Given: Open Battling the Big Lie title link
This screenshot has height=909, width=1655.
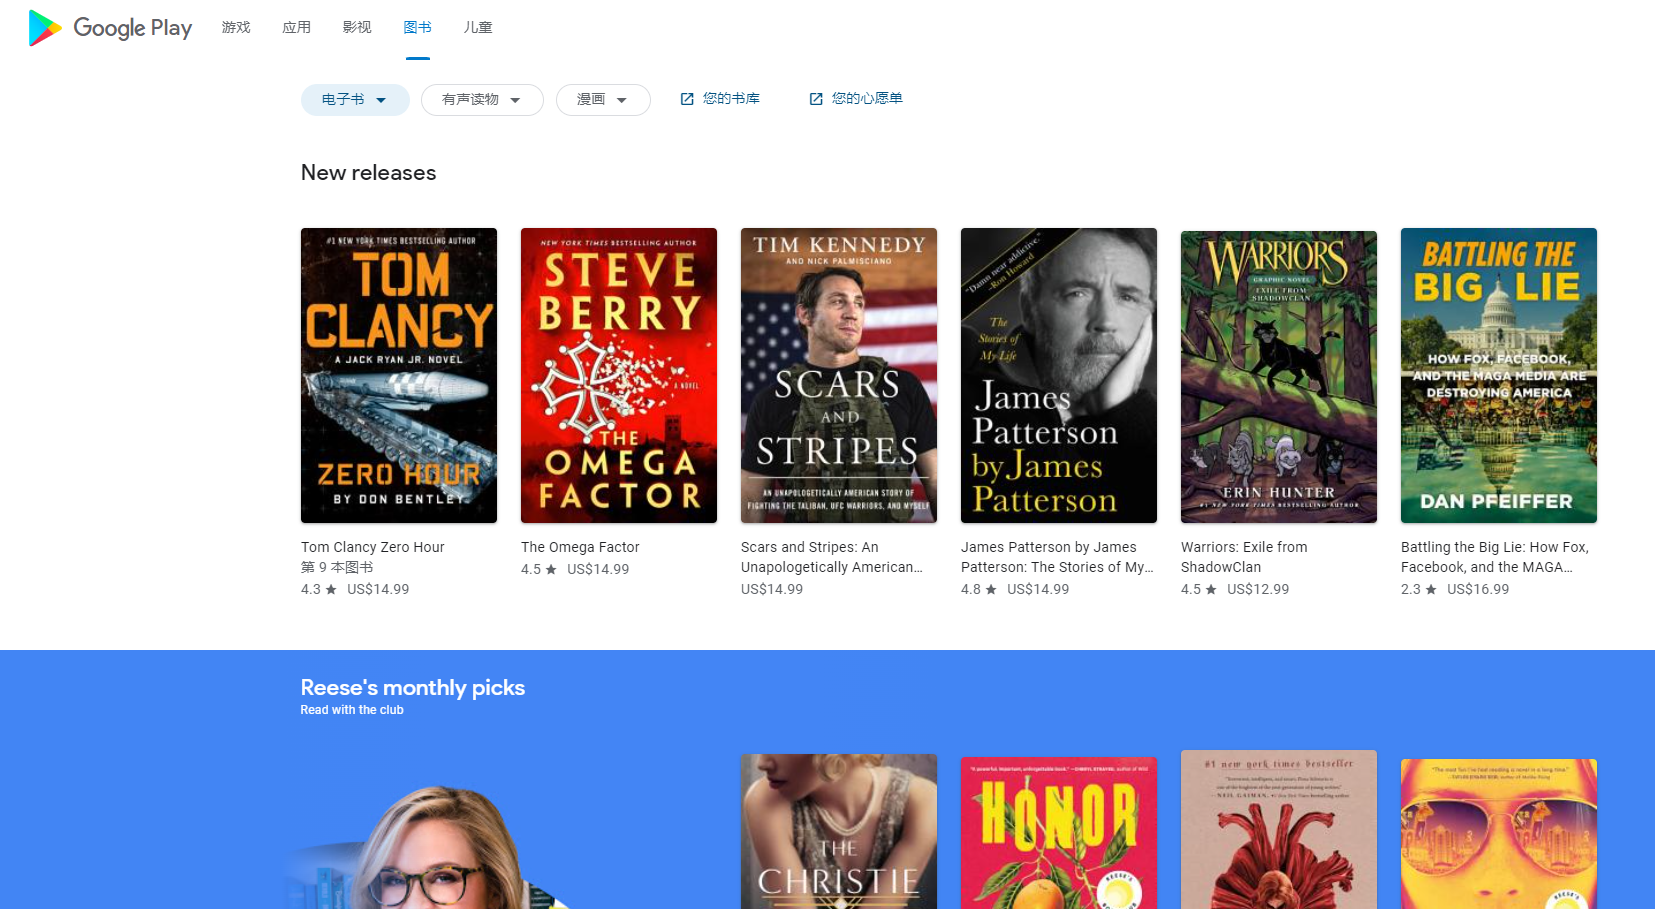Looking at the screenshot, I should pos(1495,557).
